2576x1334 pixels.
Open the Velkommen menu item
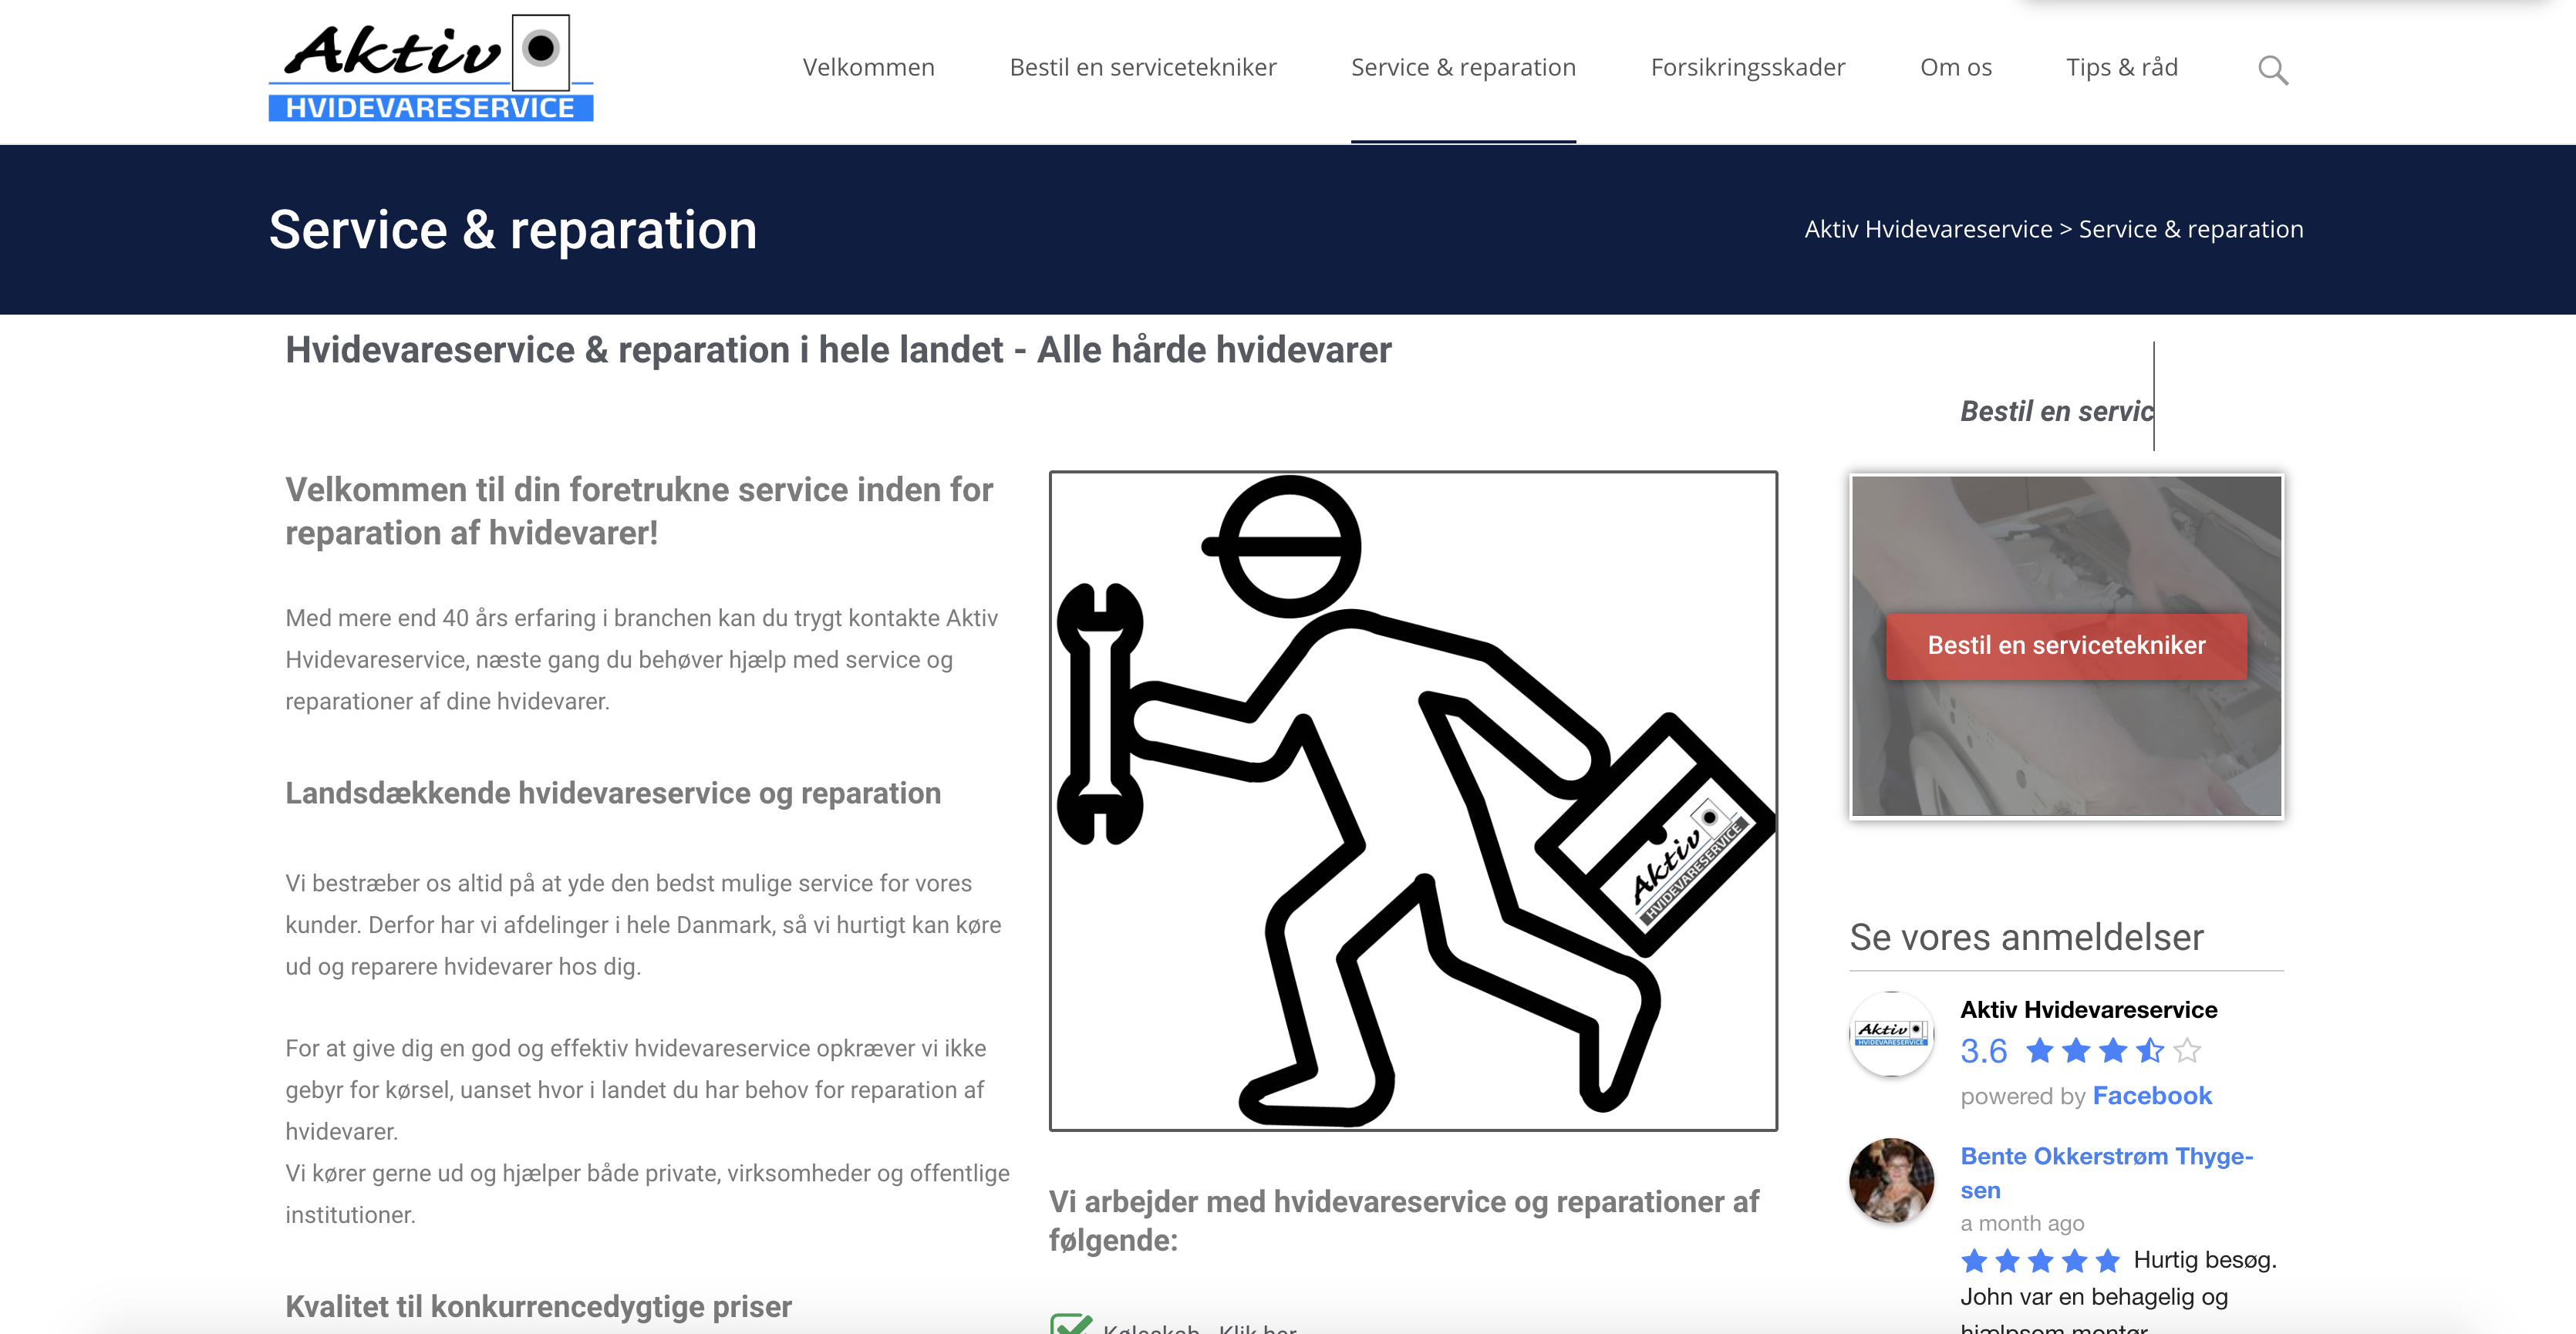click(868, 68)
